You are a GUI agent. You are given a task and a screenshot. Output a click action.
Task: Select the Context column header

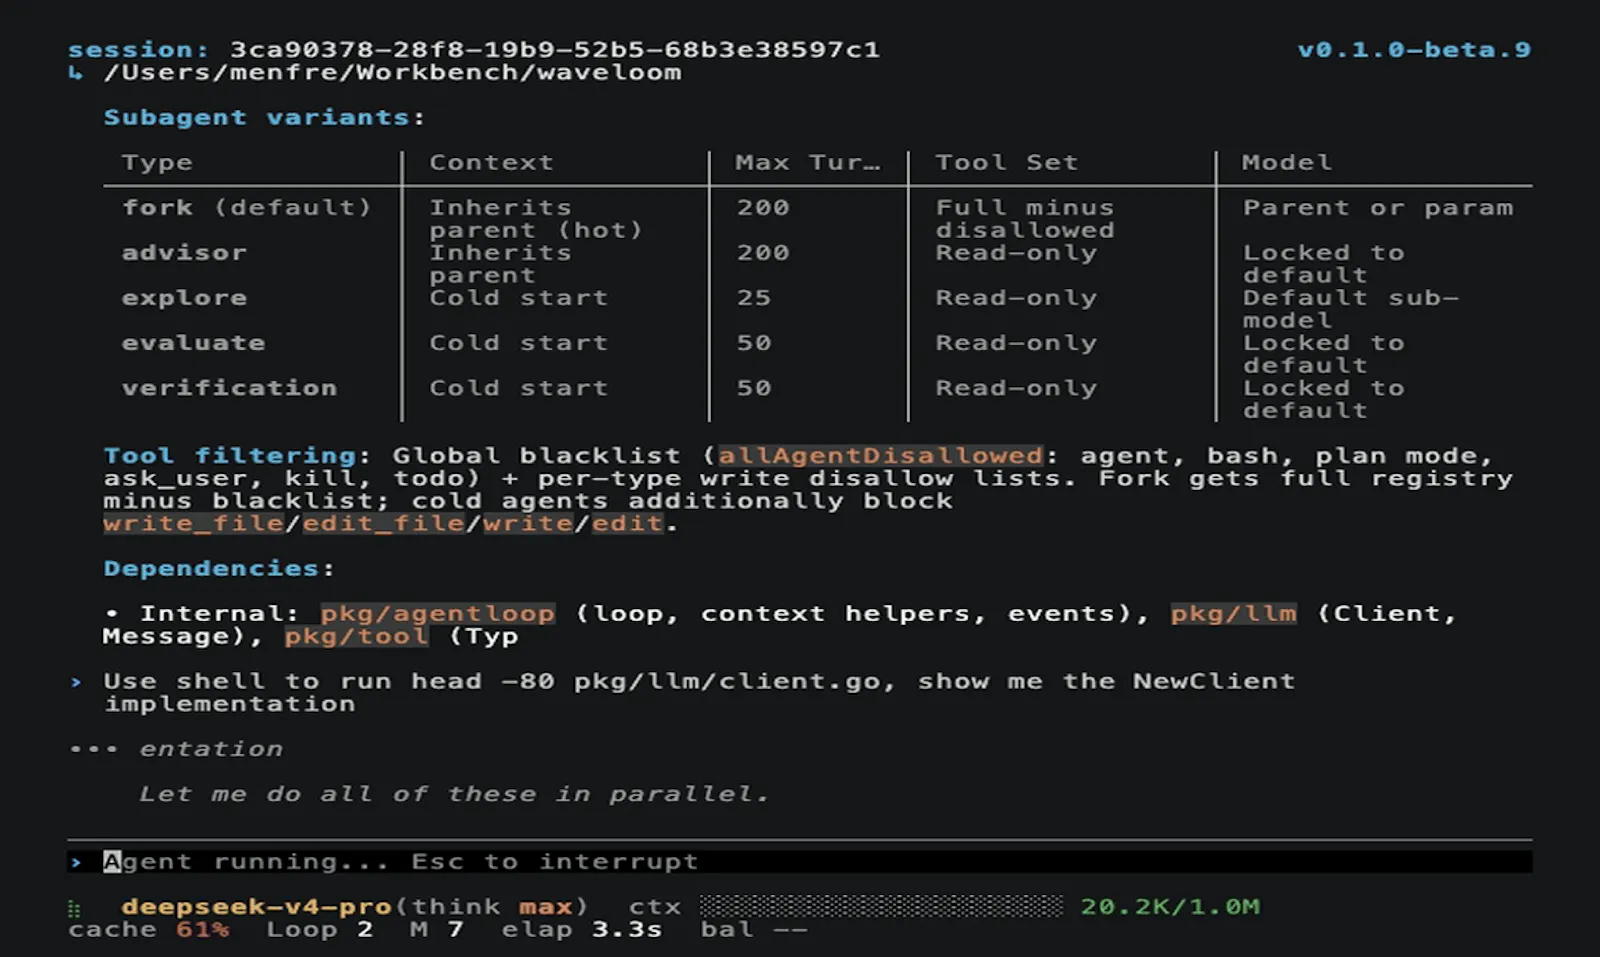pyautogui.click(x=491, y=162)
